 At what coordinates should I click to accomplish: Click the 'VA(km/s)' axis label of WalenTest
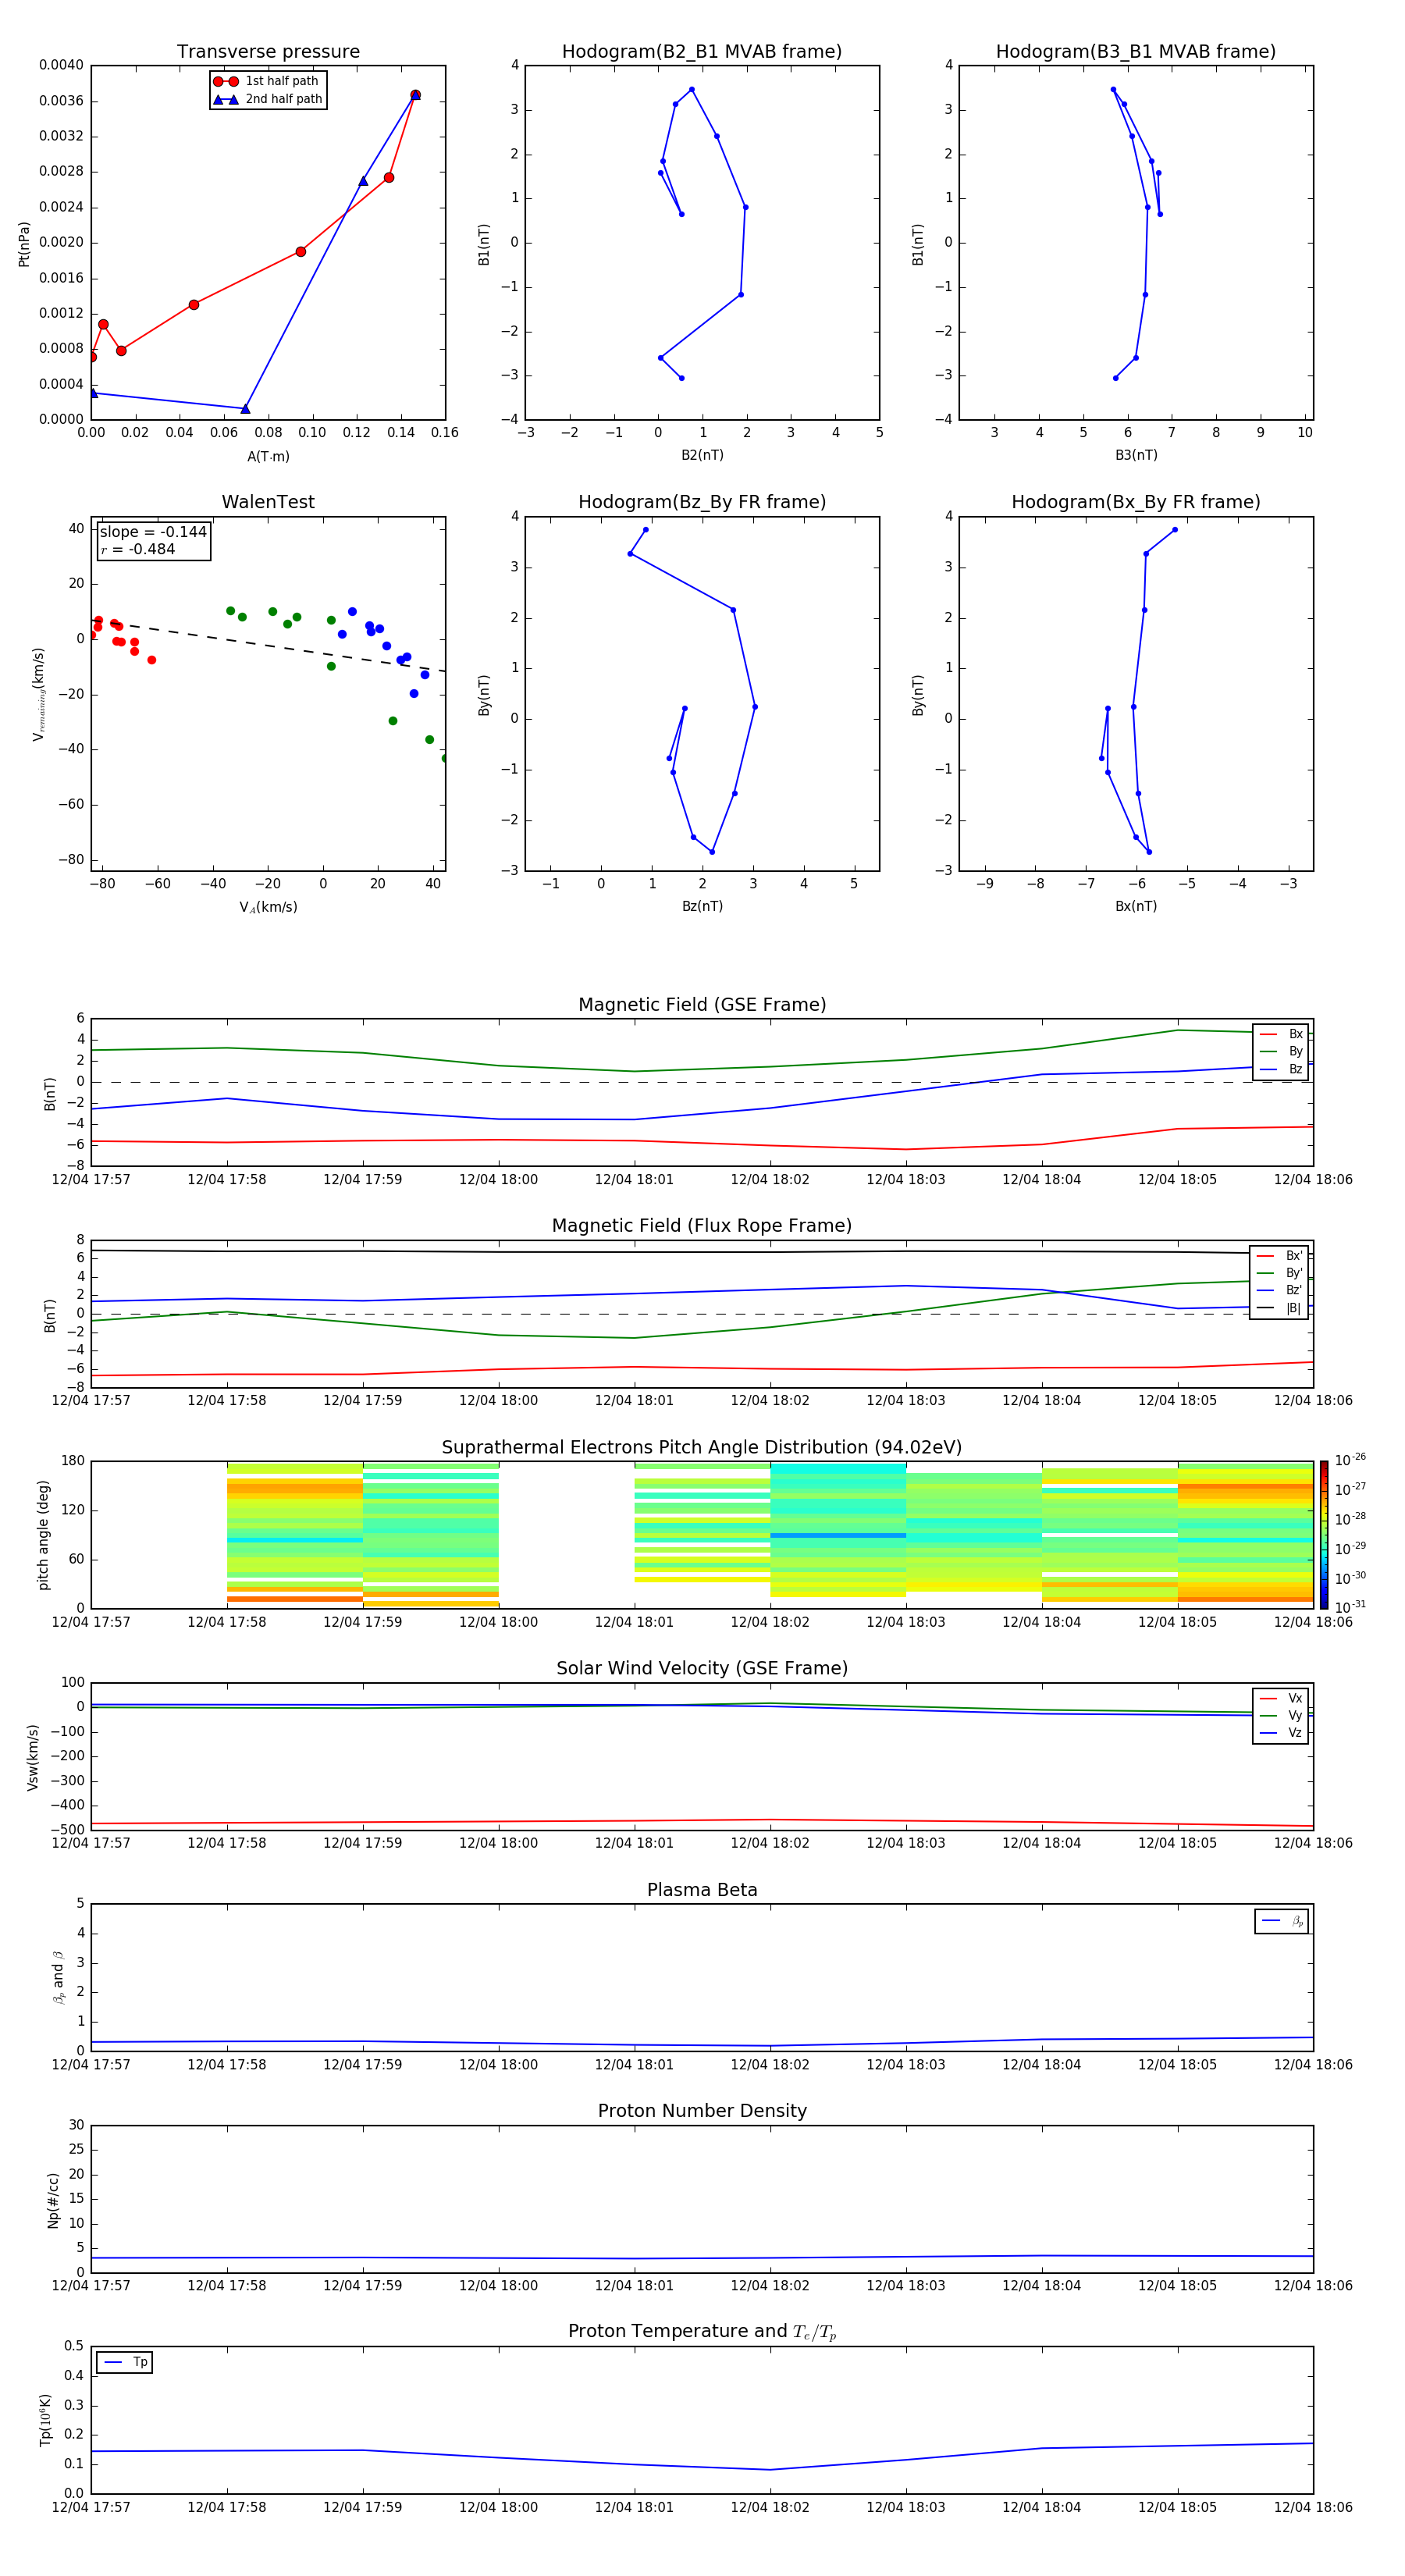(x=268, y=907)
